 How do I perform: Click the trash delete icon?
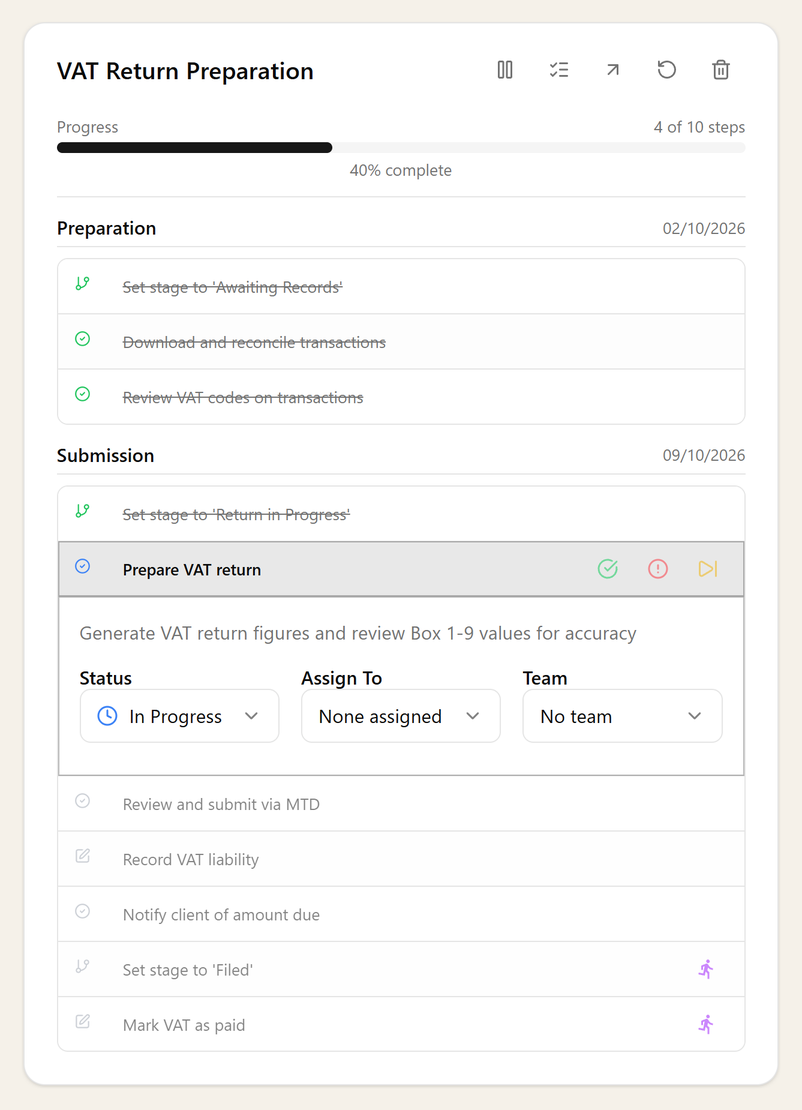click(721, 70)
